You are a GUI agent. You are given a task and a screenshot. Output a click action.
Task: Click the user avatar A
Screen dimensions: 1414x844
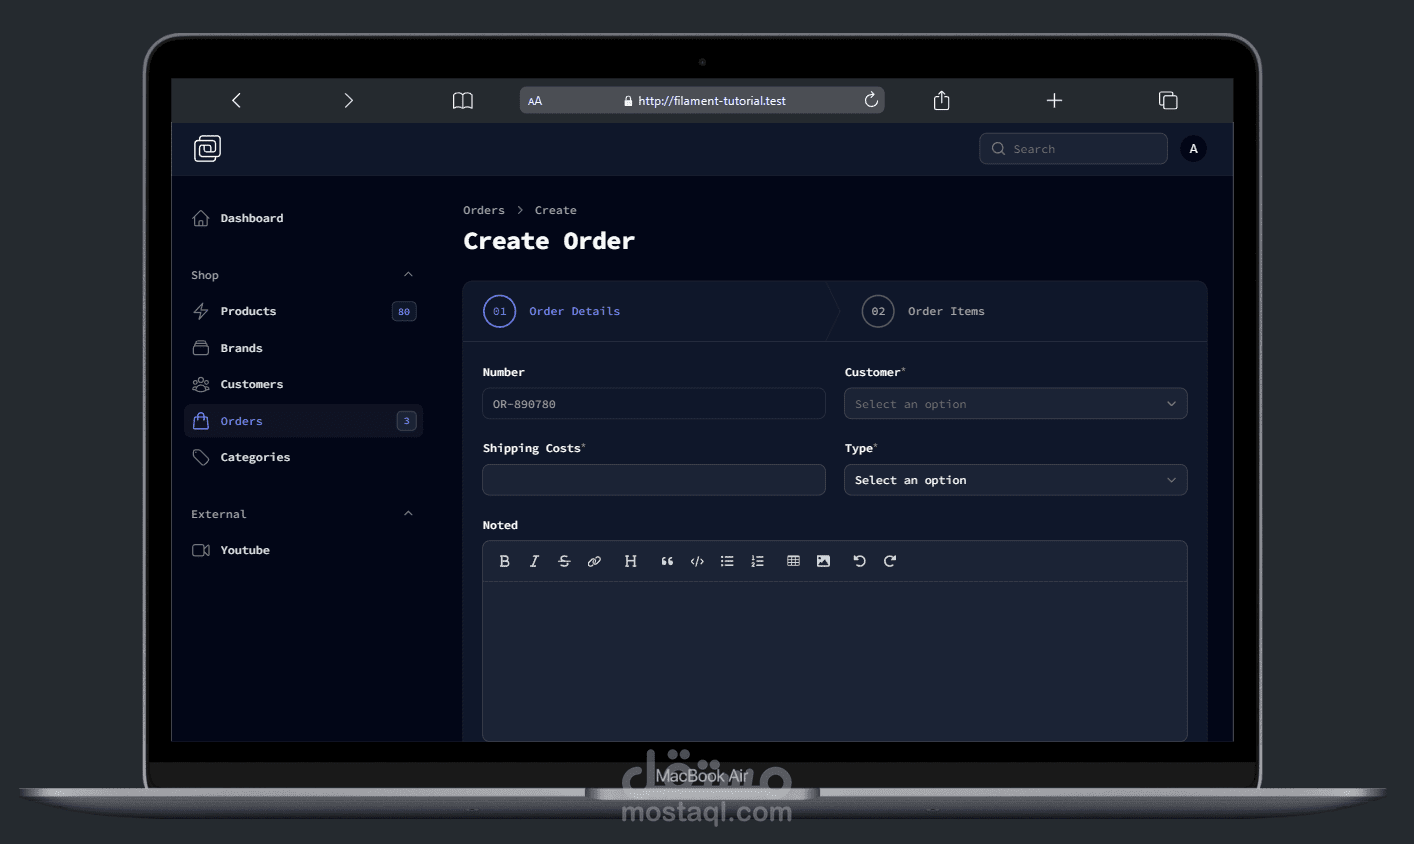click(1193, 149)
